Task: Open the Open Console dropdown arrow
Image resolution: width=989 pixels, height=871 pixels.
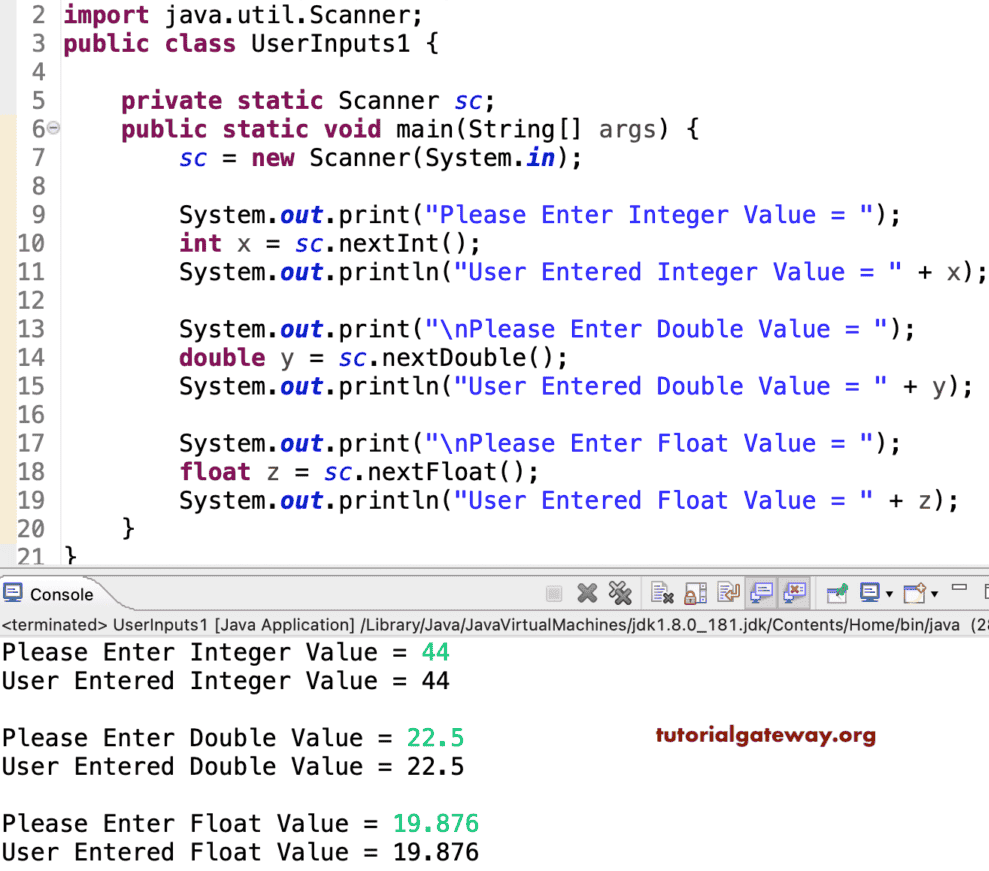Action: tap(933, 593)
